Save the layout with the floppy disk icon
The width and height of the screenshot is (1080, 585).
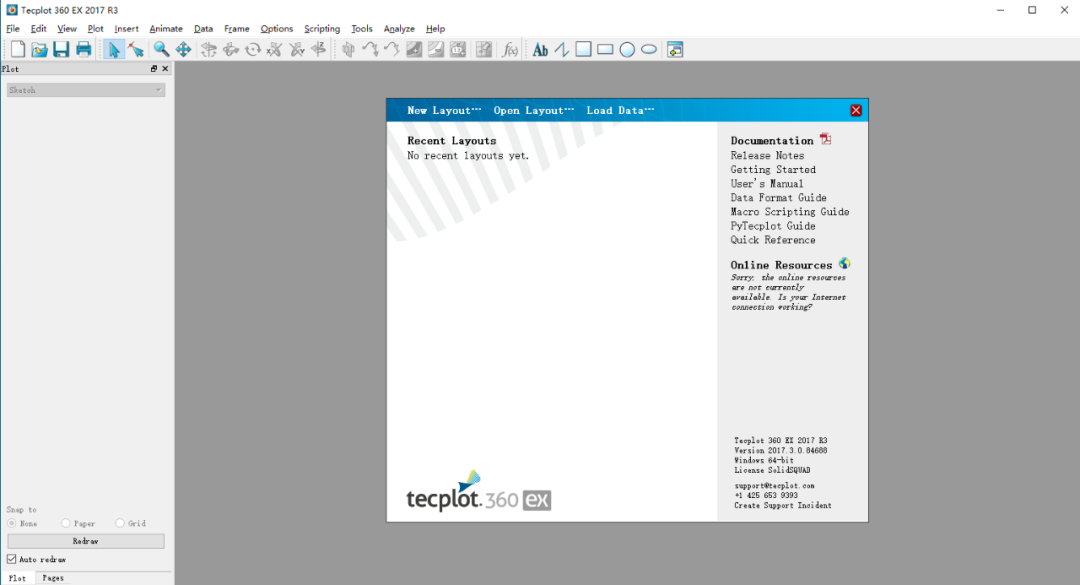[x=61, y=49]
